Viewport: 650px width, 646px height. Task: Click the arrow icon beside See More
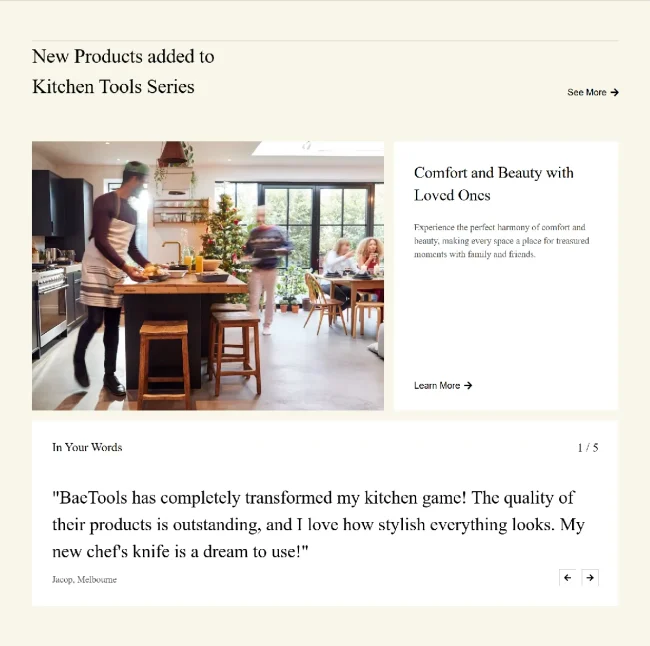[x=614, y=92]
